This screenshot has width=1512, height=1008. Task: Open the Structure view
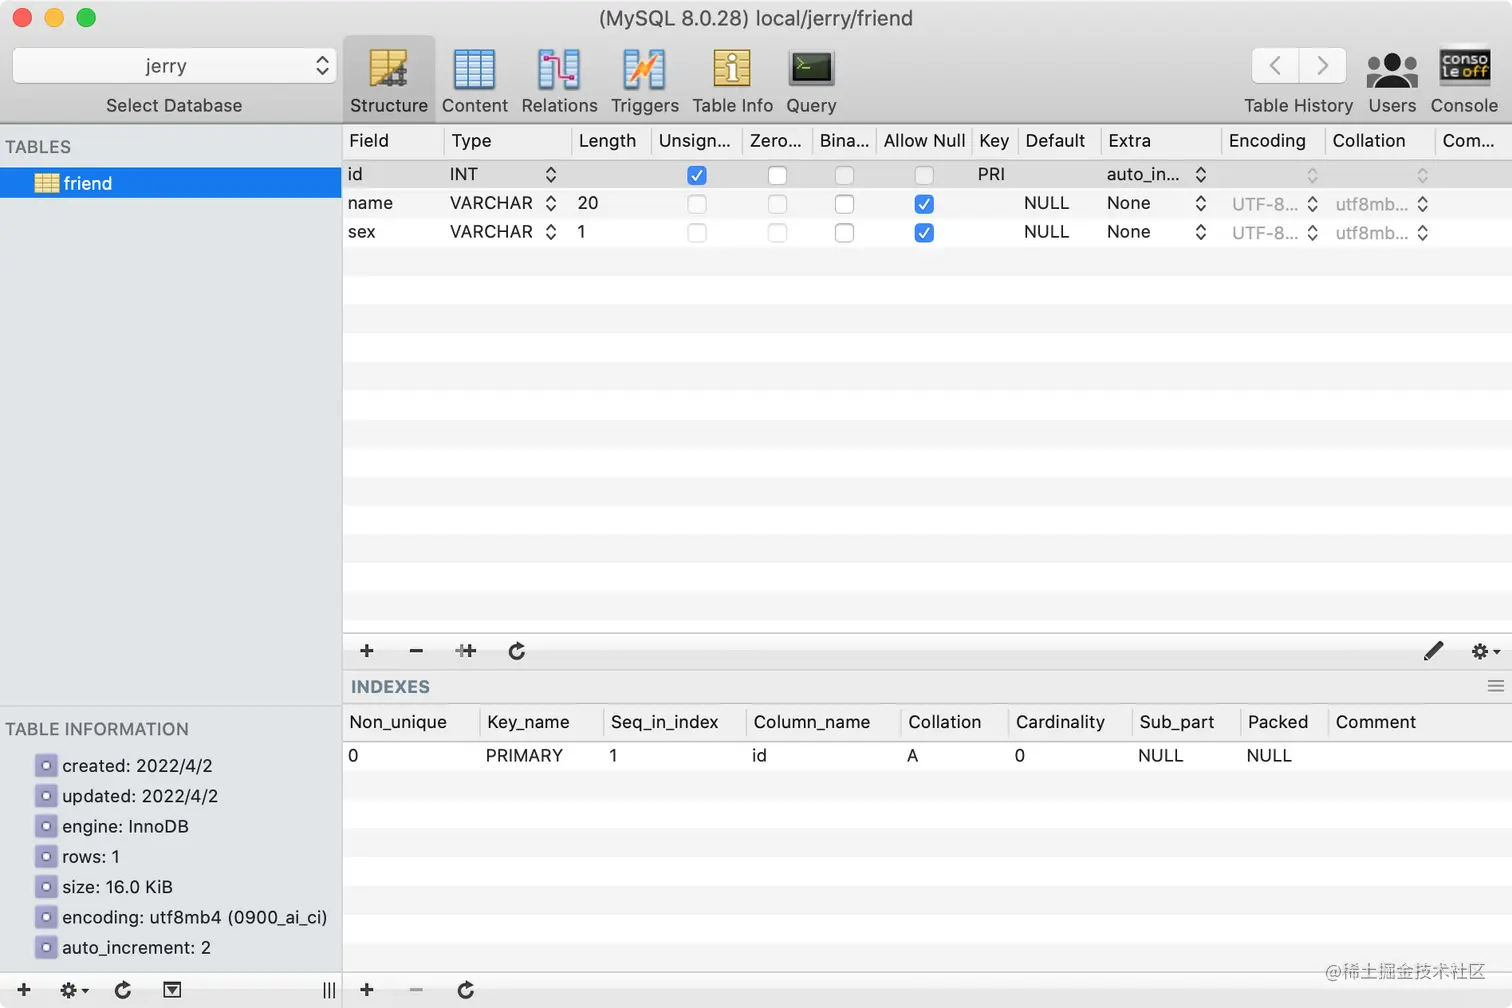(388, 81)
